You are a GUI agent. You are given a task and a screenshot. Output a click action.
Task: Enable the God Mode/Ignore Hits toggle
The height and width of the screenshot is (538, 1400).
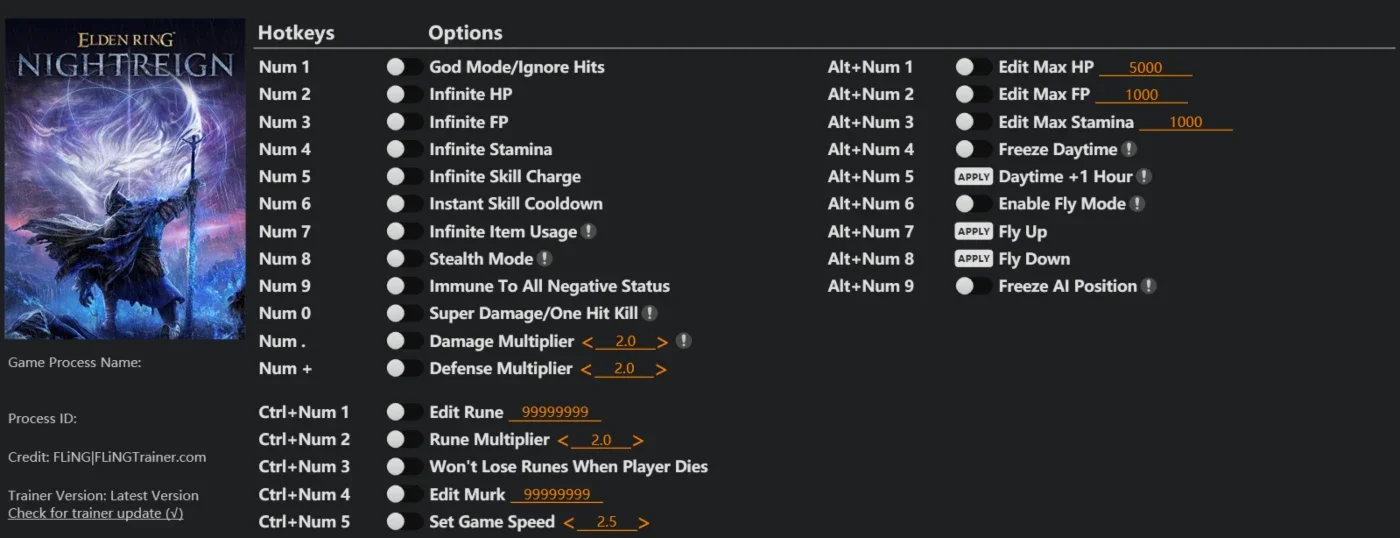pos(404,67)
